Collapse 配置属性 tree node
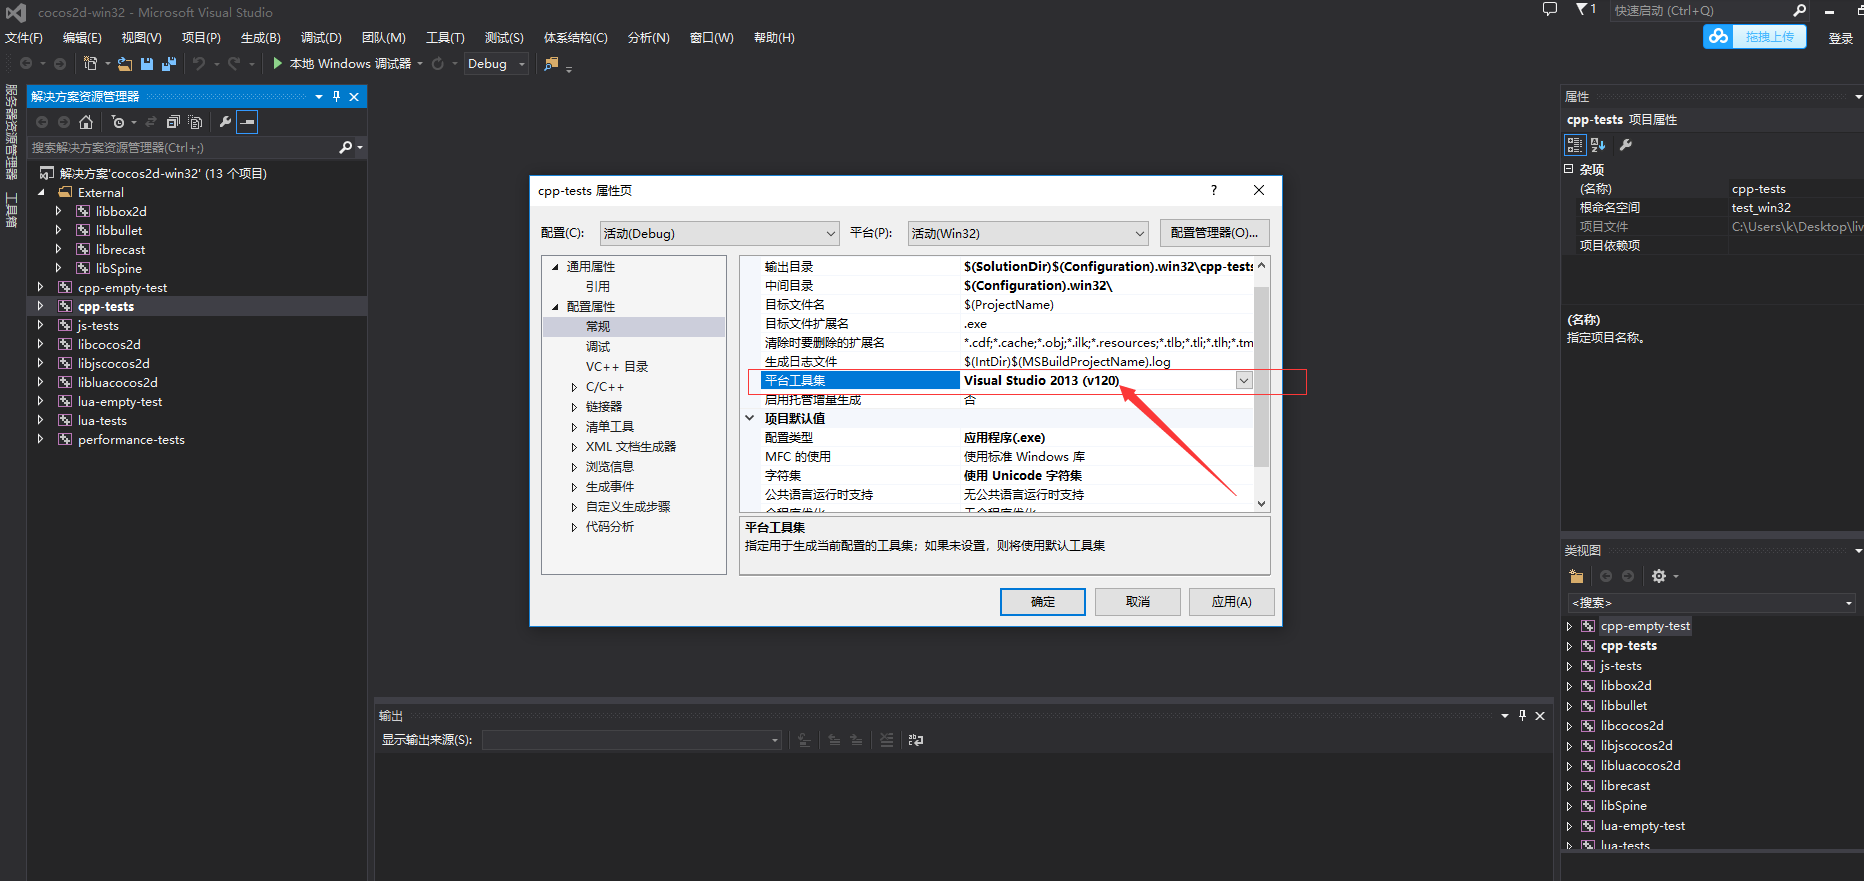This screenshot has height=881, width=1864. (555, 307)
